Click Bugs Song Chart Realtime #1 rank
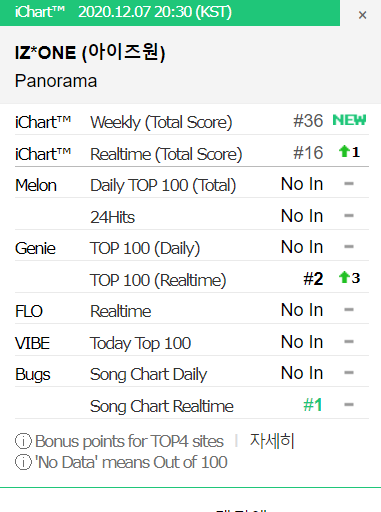Viewport: 381px width, 512px height. (x=313, y=405)
